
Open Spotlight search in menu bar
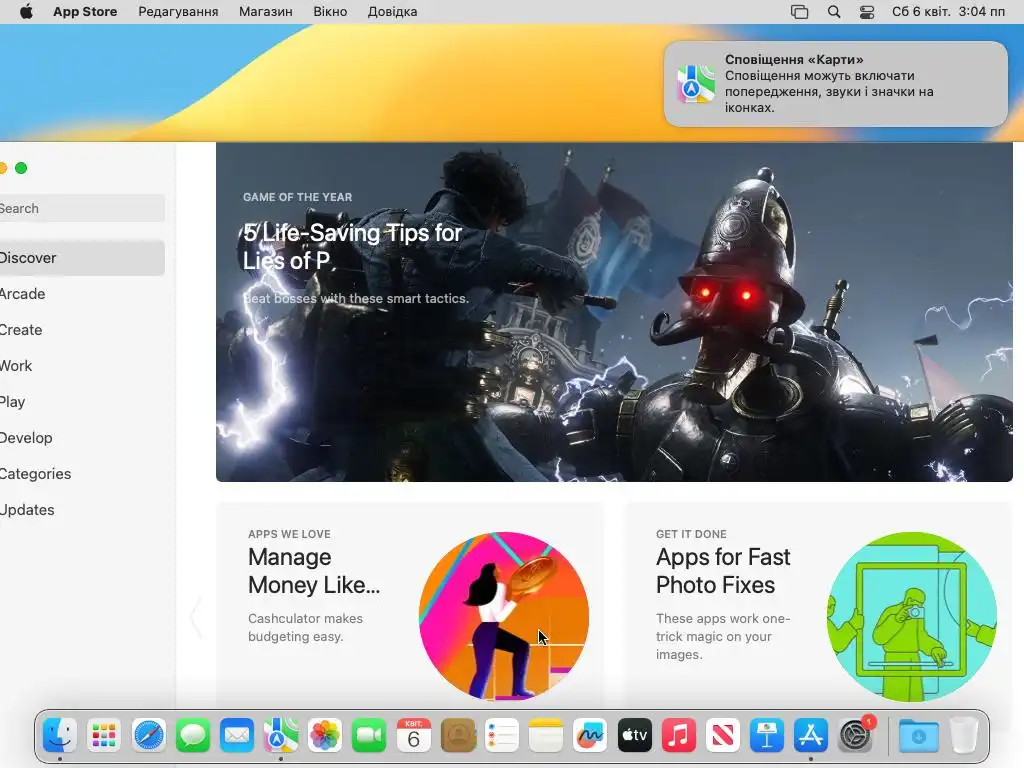point(834,12)
